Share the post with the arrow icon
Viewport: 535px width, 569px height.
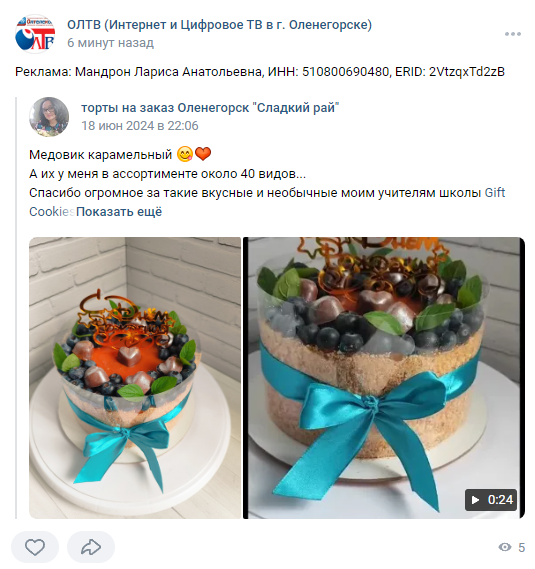(91, 547)
